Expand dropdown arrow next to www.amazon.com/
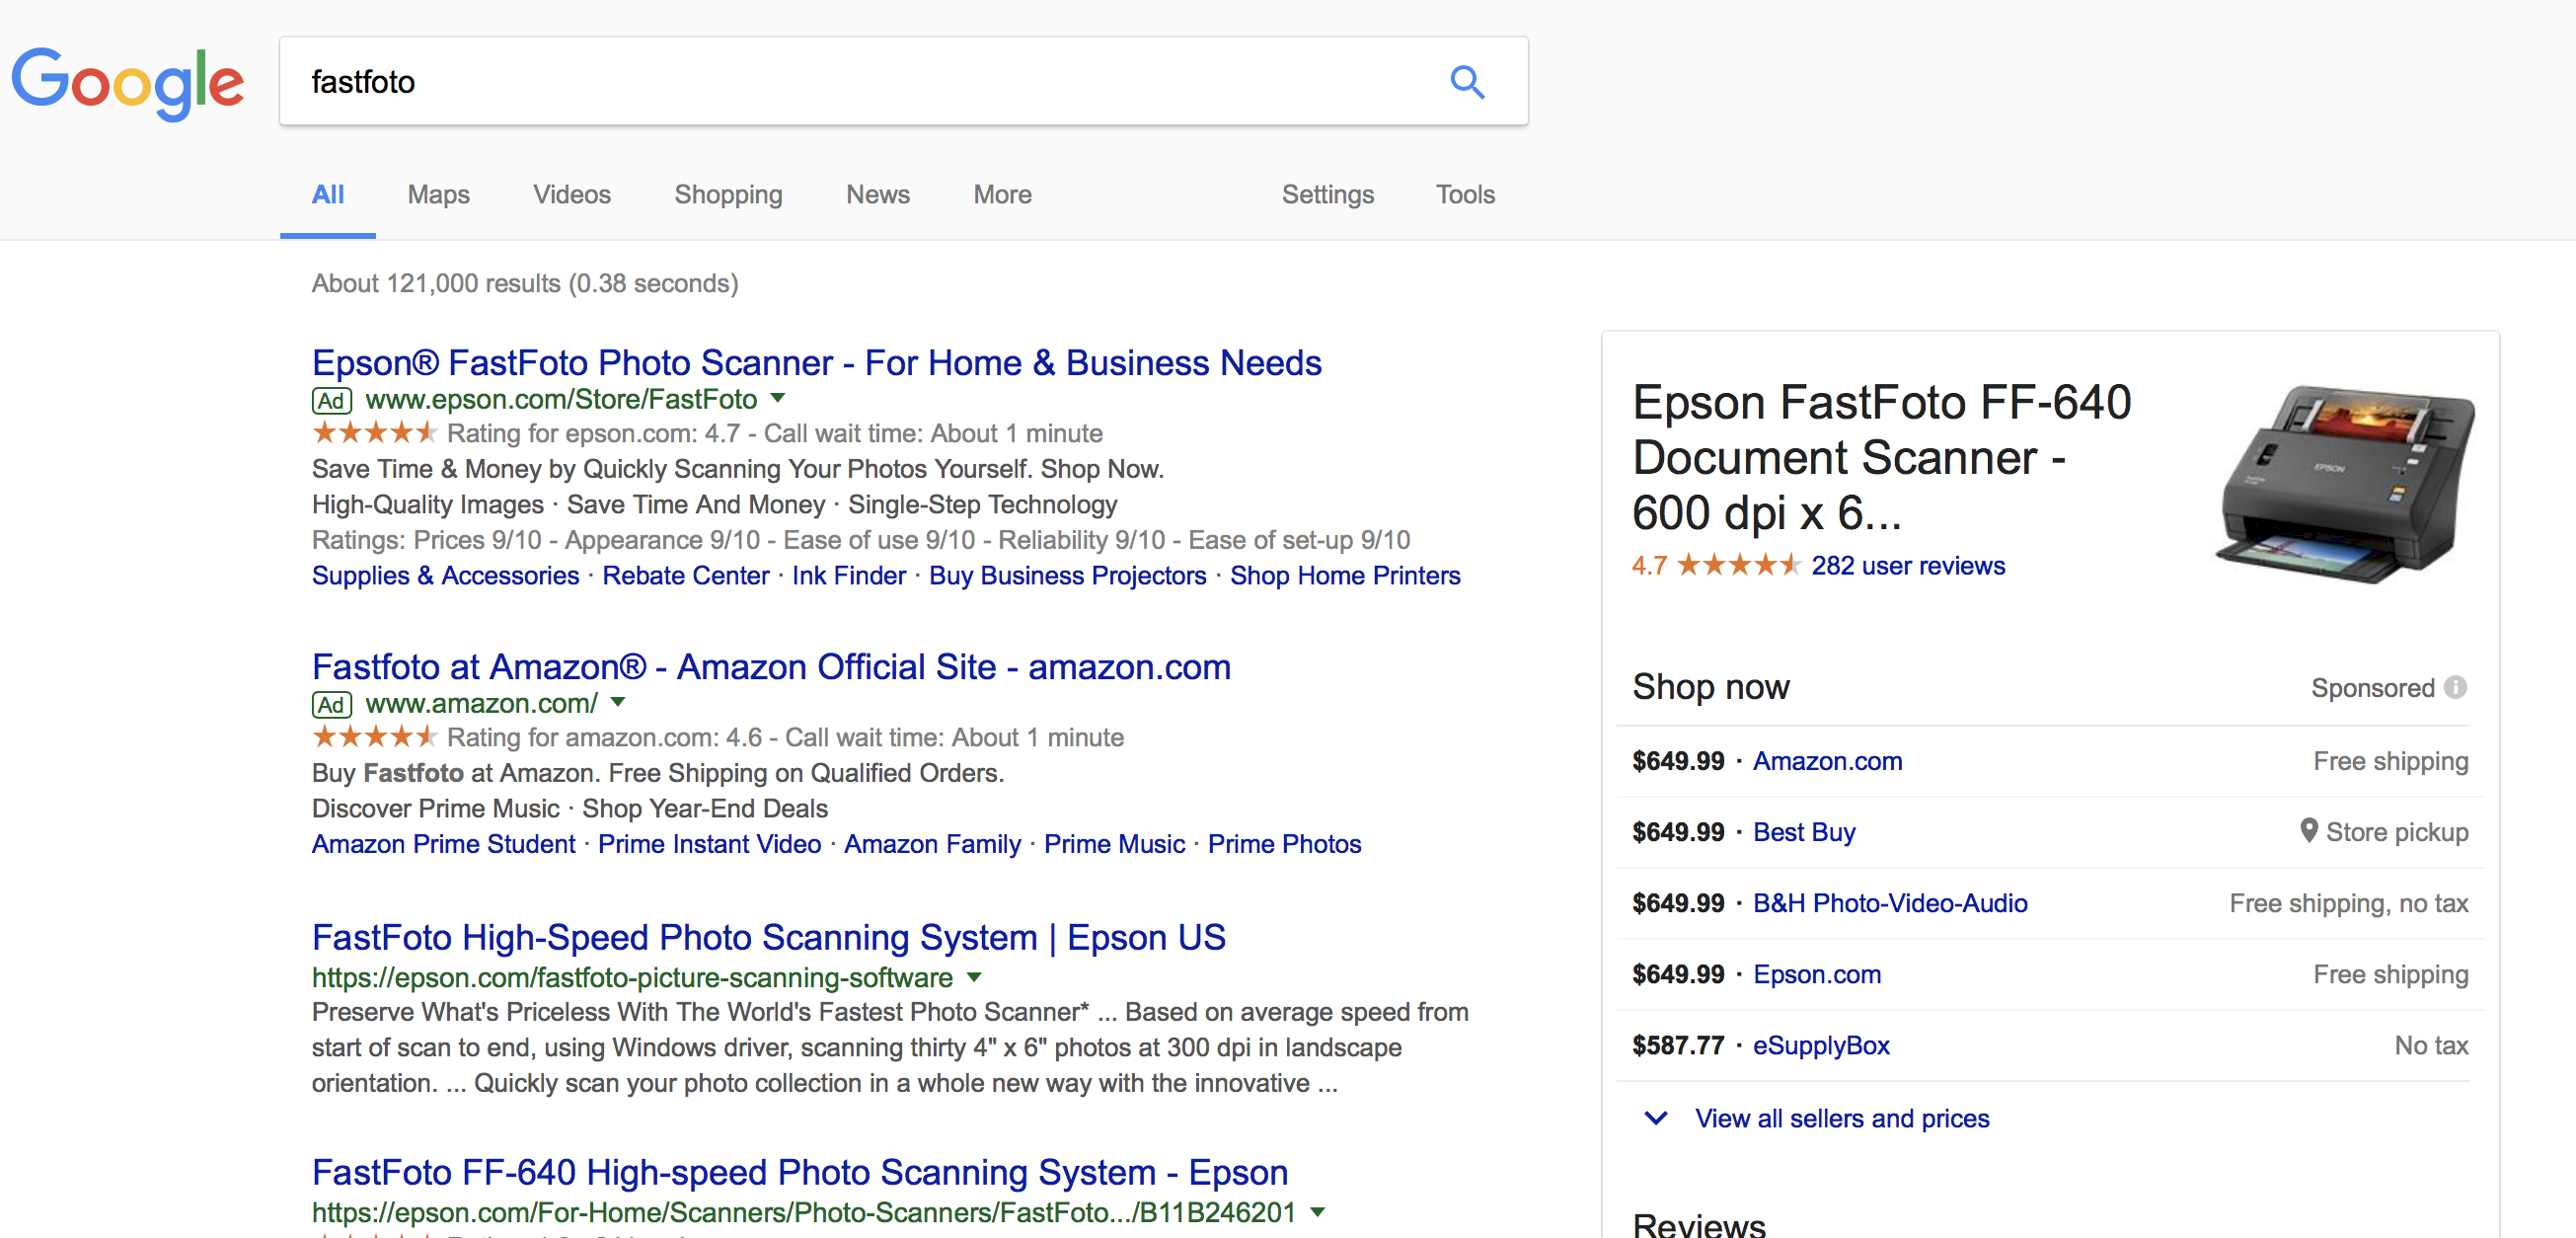Viewport: 2576px width, 1238px height. [x=618, y=702]
